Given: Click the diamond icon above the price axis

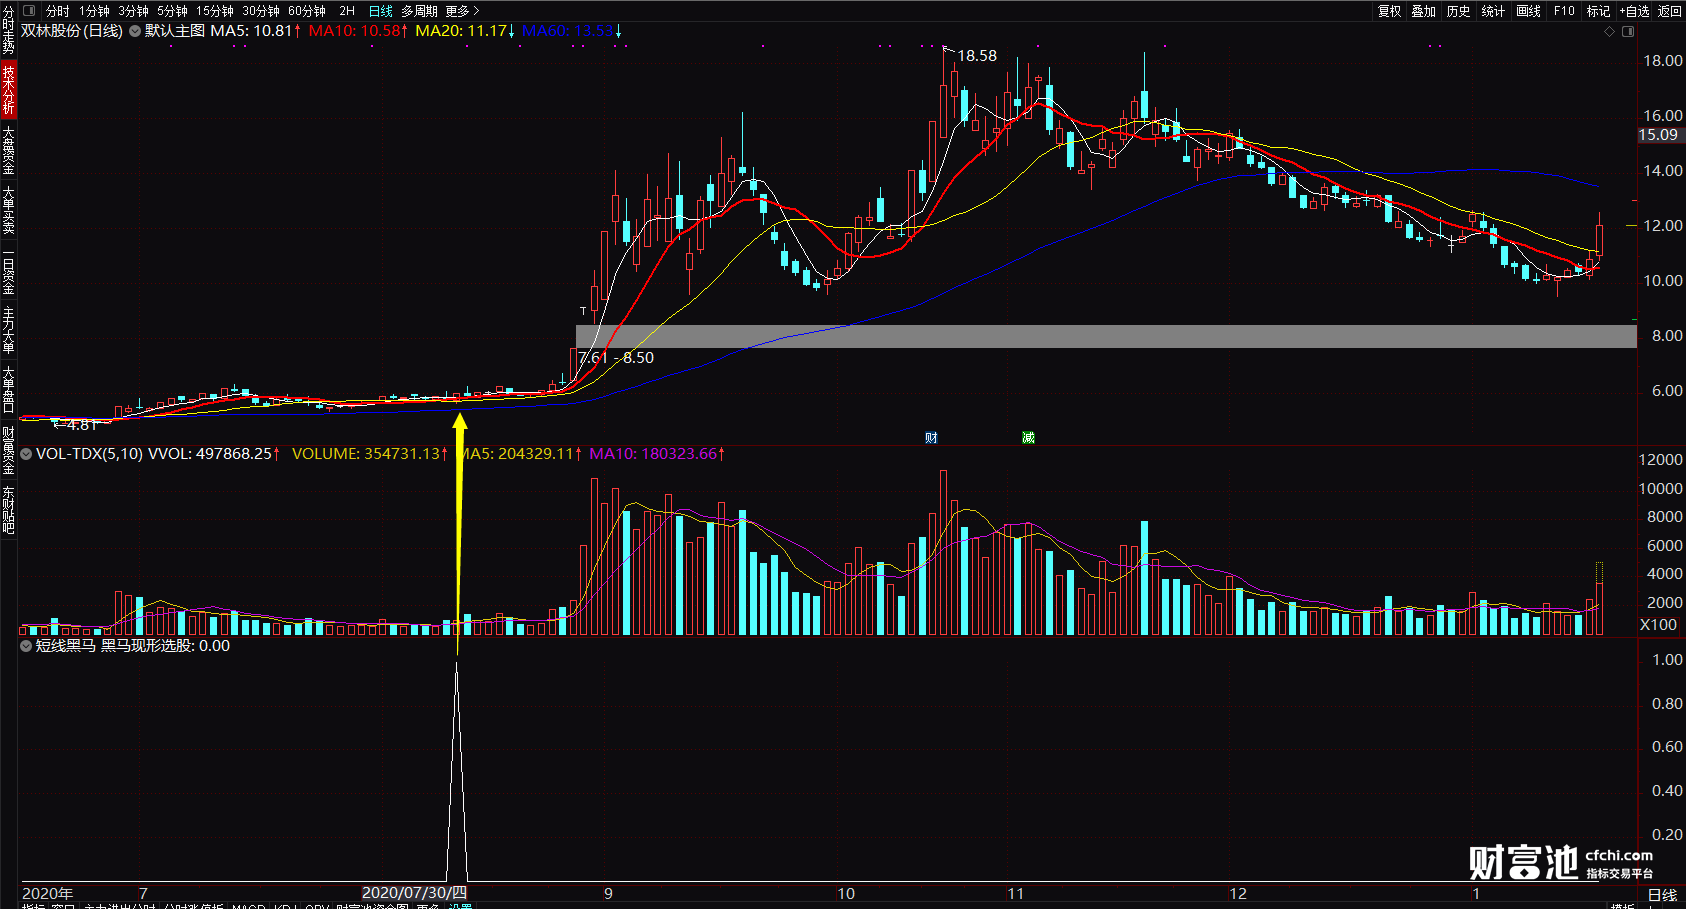Looking at the screenshot, I should 1609,32.
